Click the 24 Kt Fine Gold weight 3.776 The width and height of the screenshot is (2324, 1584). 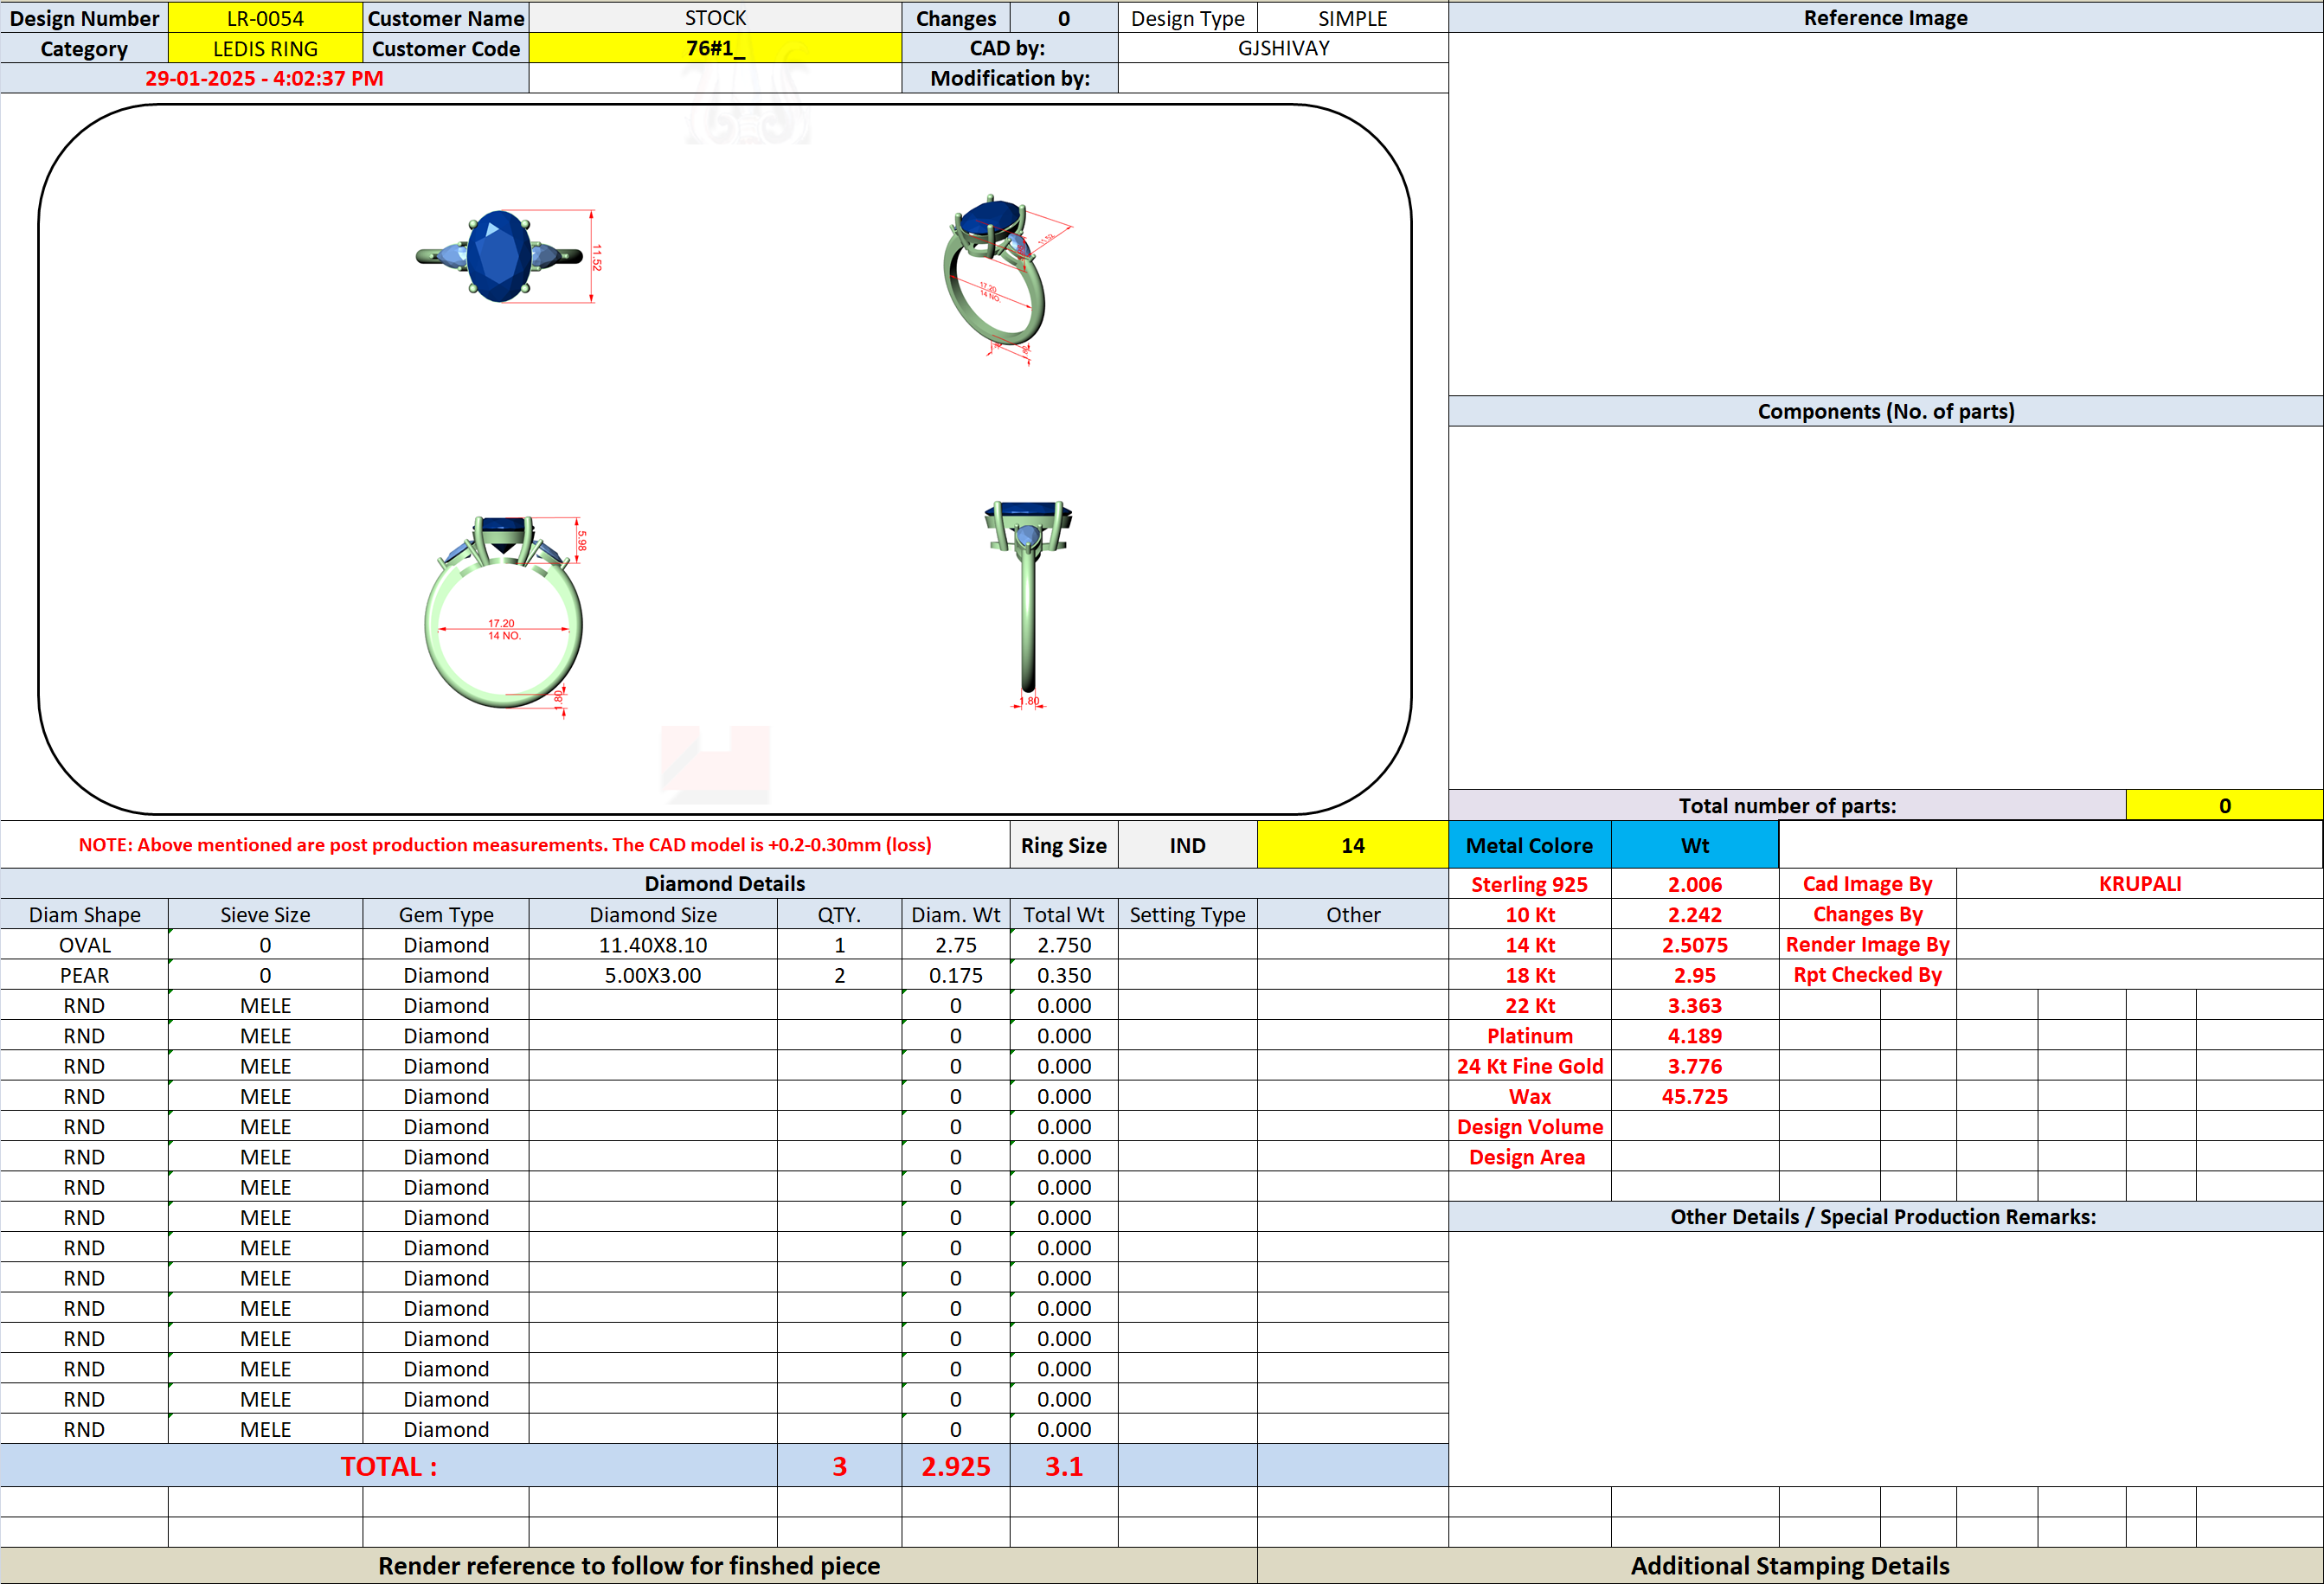[x=1694, y=1066]
